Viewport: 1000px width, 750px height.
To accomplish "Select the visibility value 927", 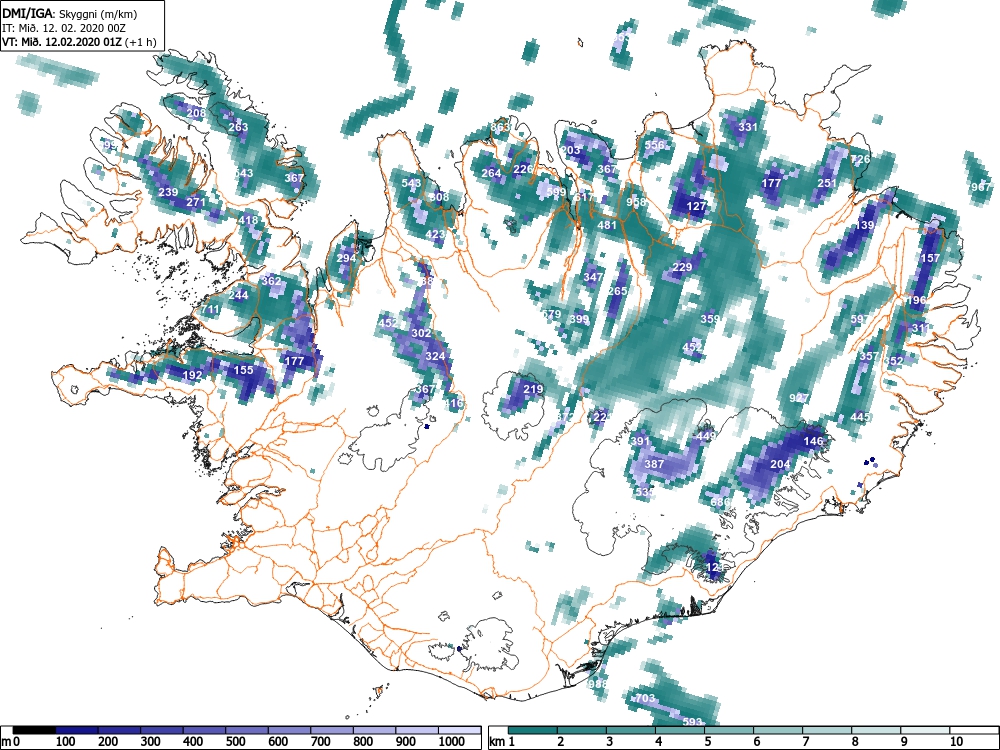I will point(799,398).
